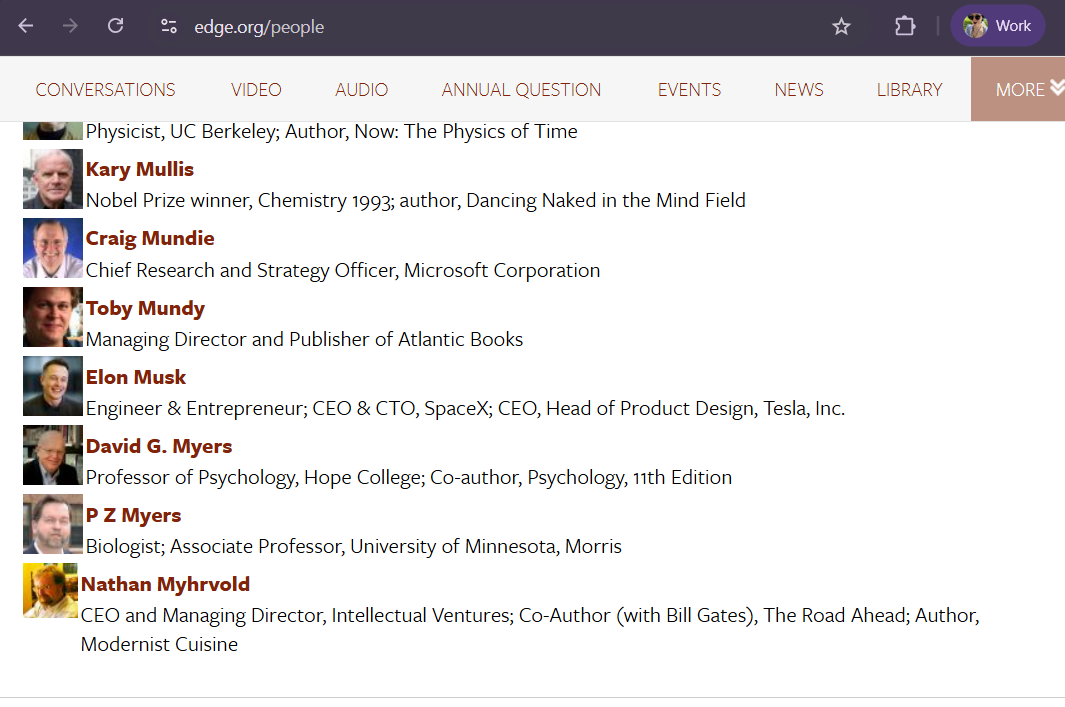Image resolution: width=1065 pixels, height=707 pixels.
Task: Click text 'CEO and Managing Director, Intellectual Ventures'
Action: tap(297, 615)
